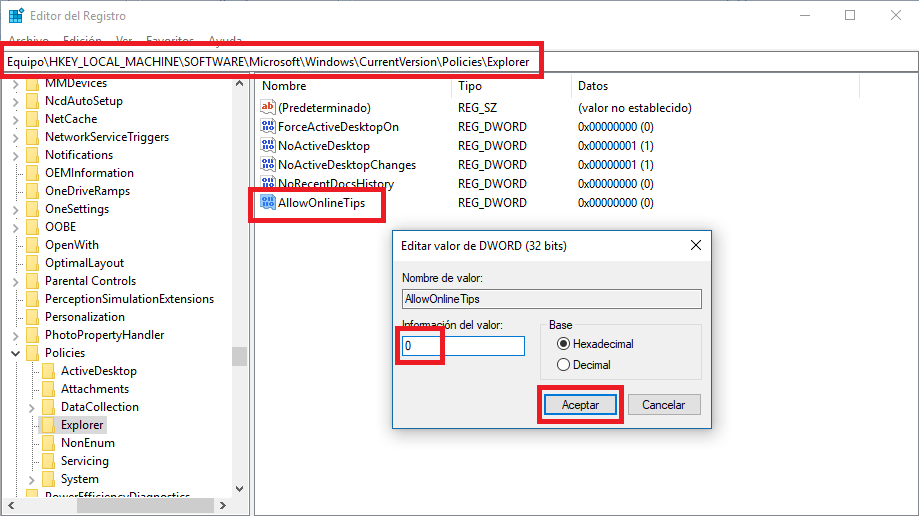Screen dimensions: 919x516
Task: Click the DataCollection folder icon
Action: pos(49,407)
